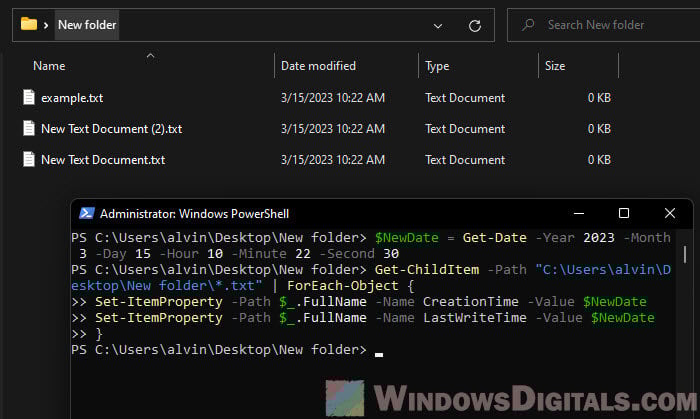Viewport: 700px width, 419px height.
Task: Click the LastWriteTime text in PowerShell
Action: [x=475, y=318]
